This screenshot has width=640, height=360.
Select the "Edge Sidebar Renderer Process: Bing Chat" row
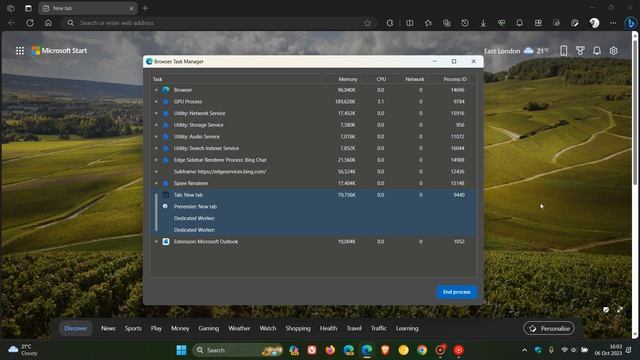coord(313,160)
